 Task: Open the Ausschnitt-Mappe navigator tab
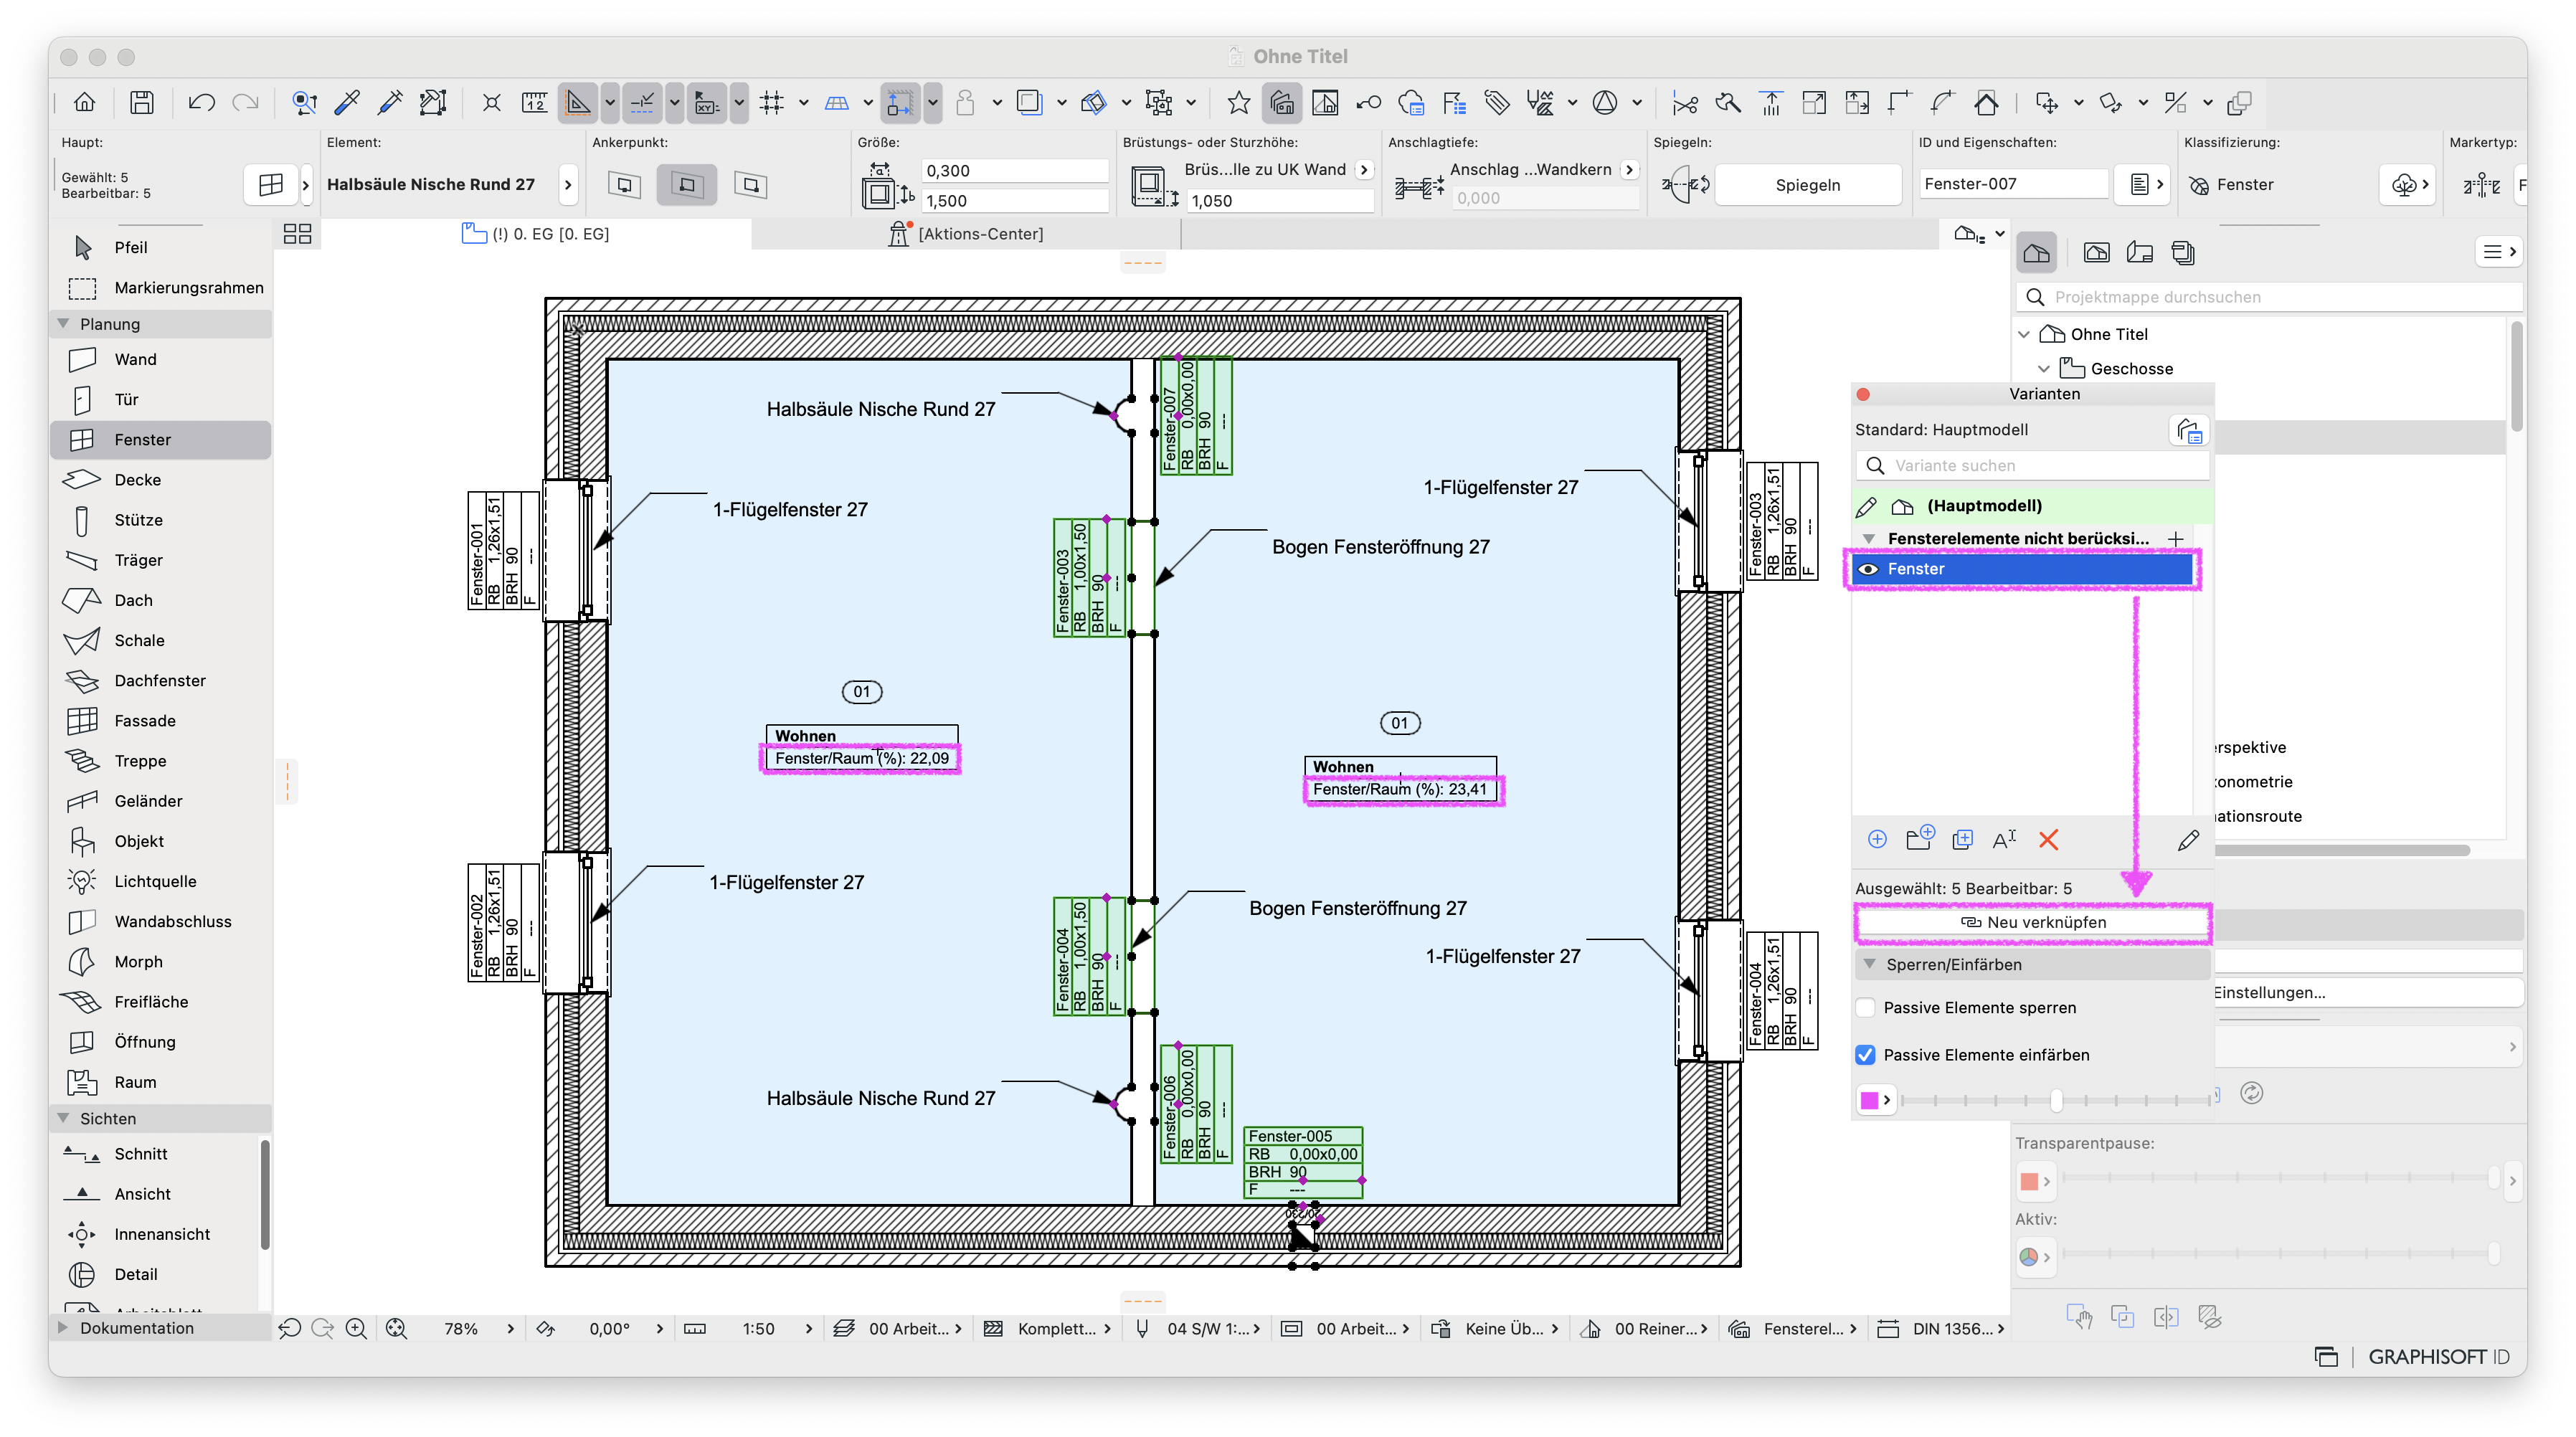pyautogui.click(x=2096, y=252)
